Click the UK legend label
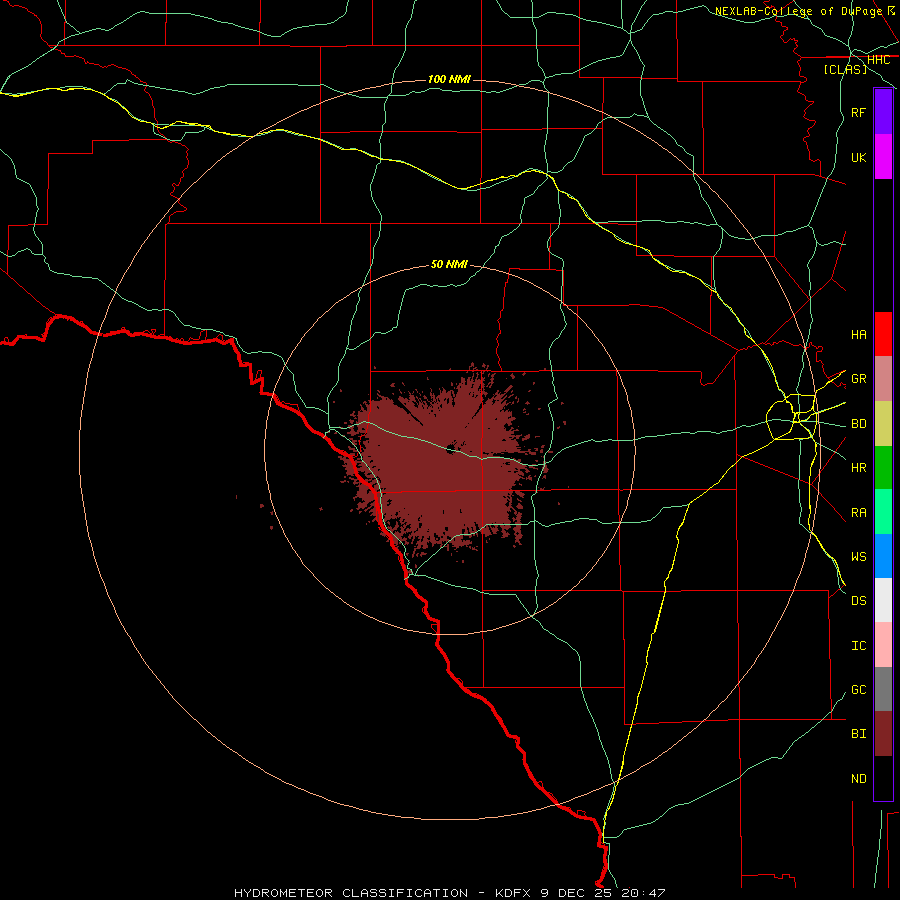 click(x=858, y=158)
